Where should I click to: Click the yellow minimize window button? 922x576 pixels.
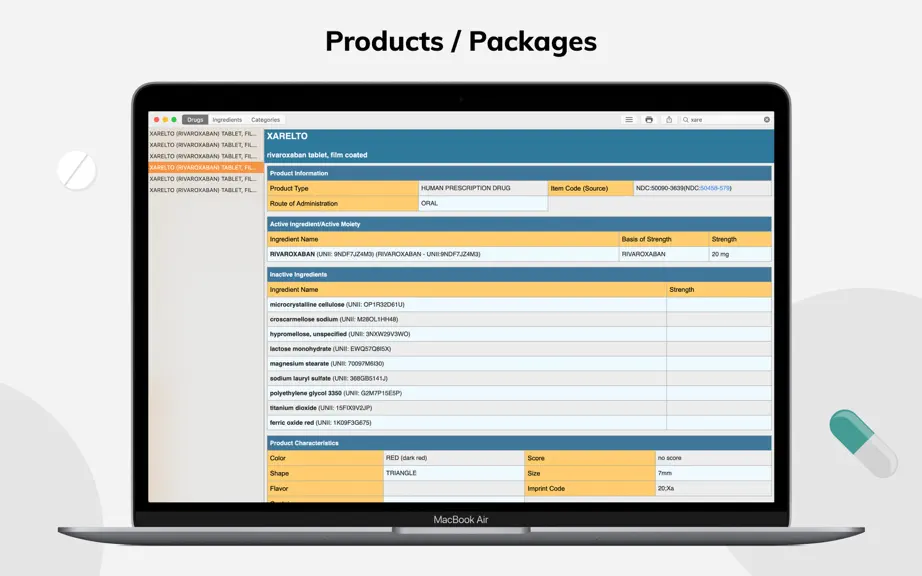tap(165, 119)
